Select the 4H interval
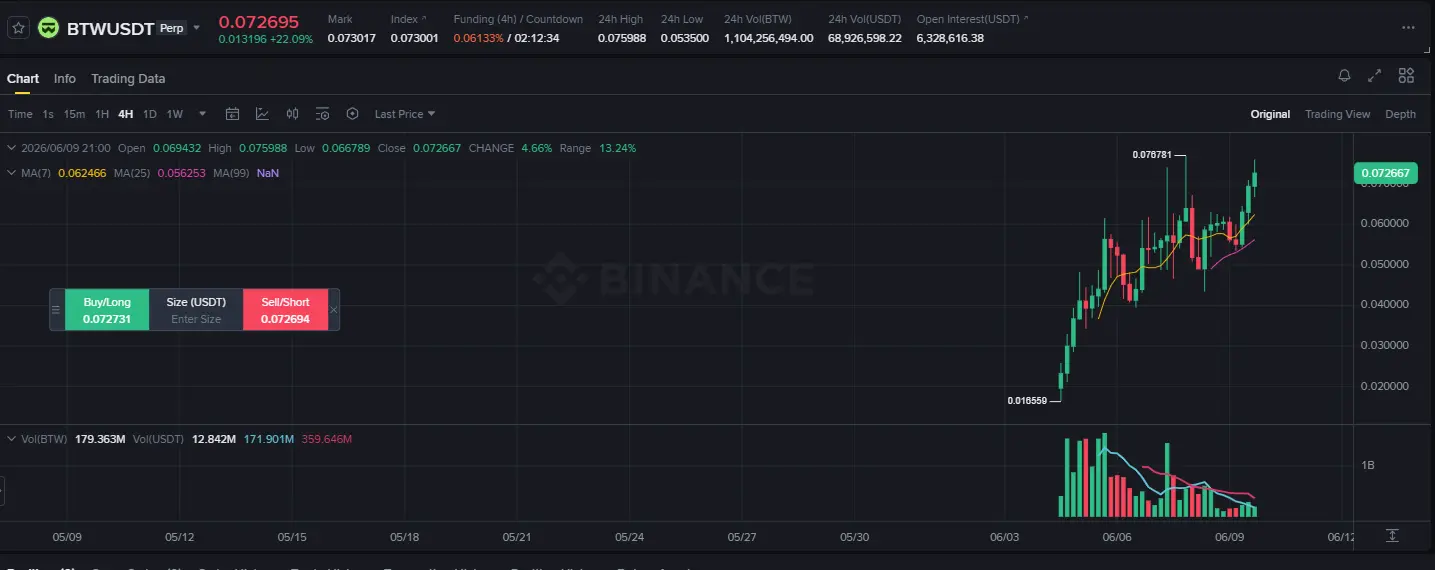Screen dimensions: 1435x570 coord(126,114)
